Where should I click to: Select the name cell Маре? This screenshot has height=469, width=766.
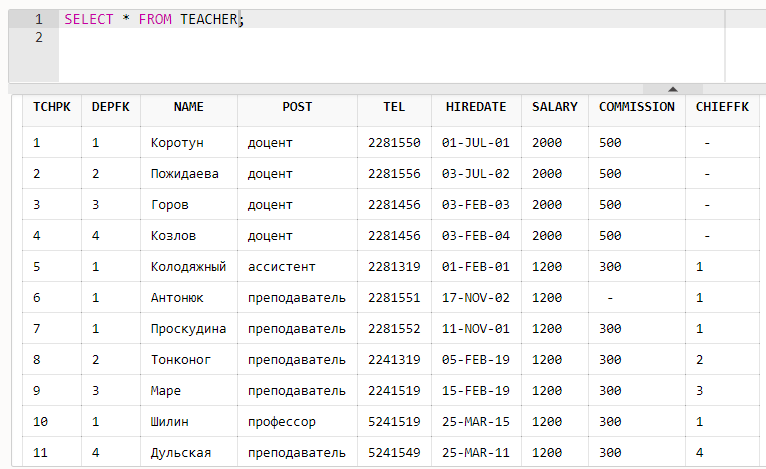[x=166, y=391]
